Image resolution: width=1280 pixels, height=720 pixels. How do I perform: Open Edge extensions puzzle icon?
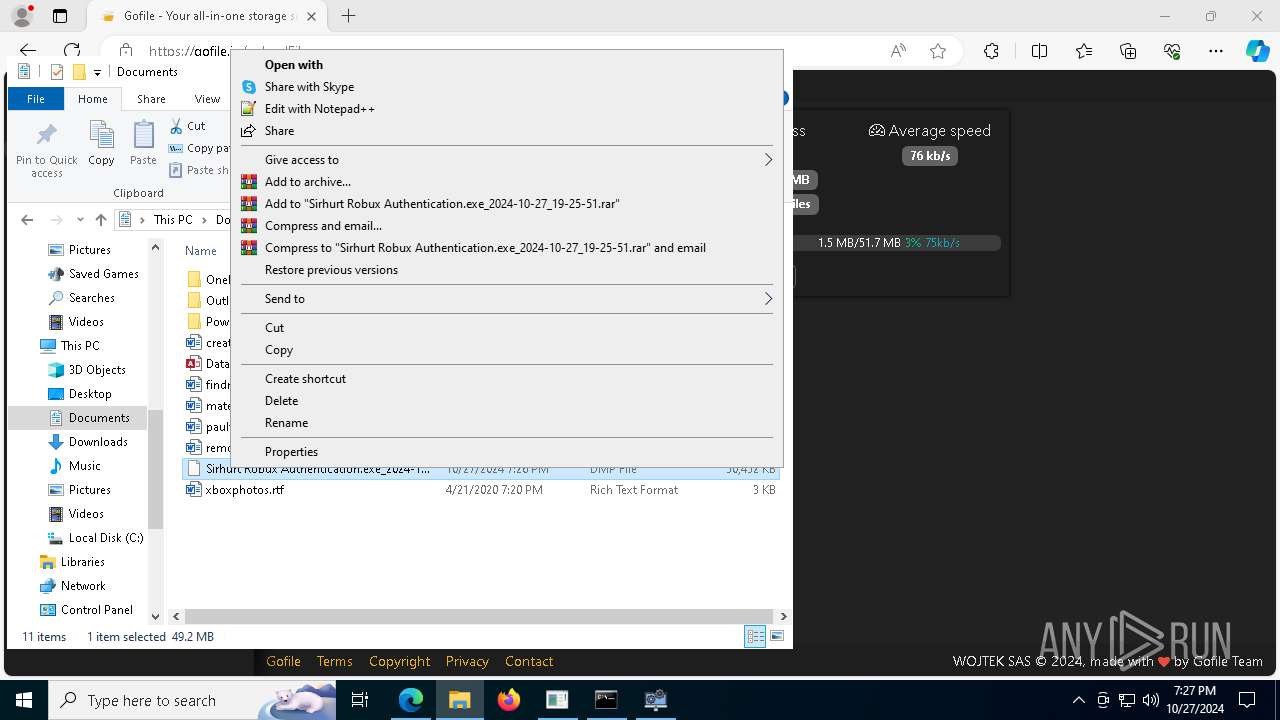point(991,51)
